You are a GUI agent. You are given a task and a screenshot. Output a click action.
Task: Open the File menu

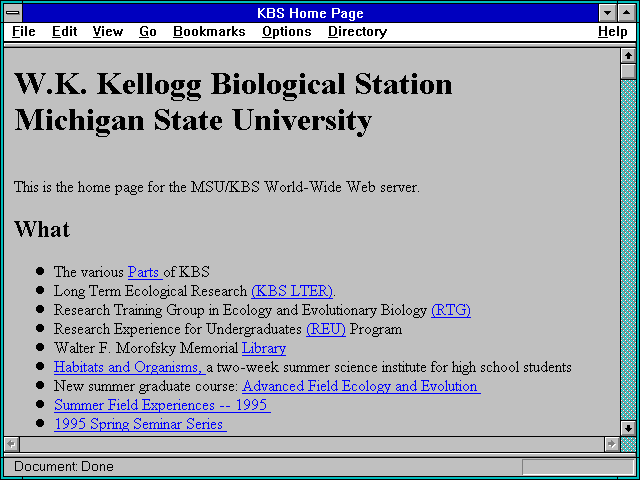24,32
